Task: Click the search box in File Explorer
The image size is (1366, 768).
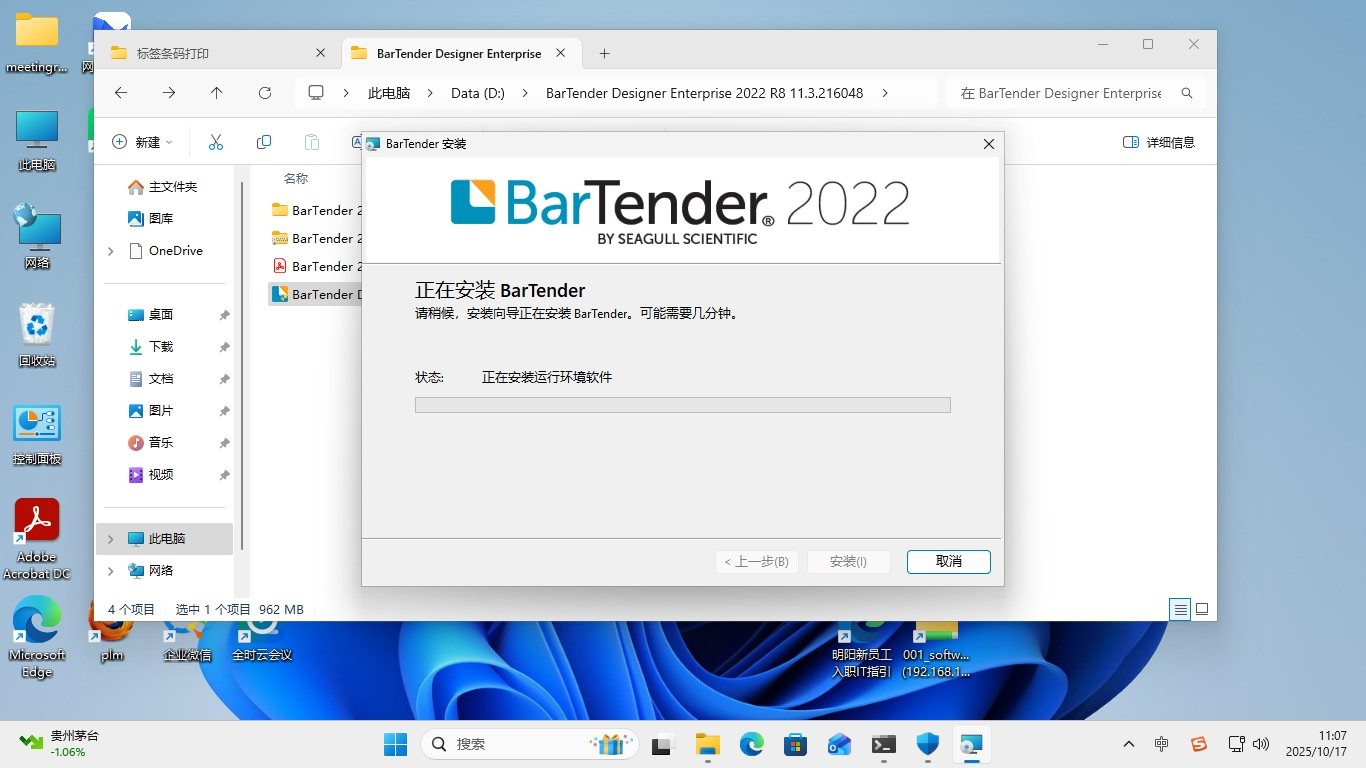Action: click(1075, 93)
